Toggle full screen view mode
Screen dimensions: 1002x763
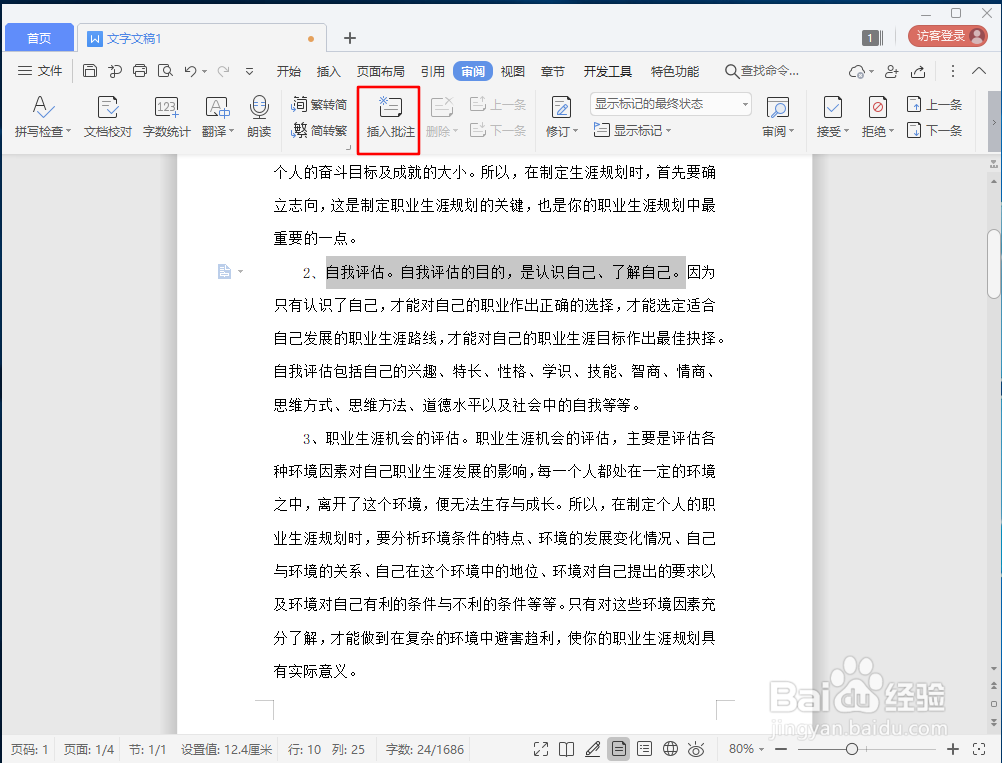click(541, 748)
